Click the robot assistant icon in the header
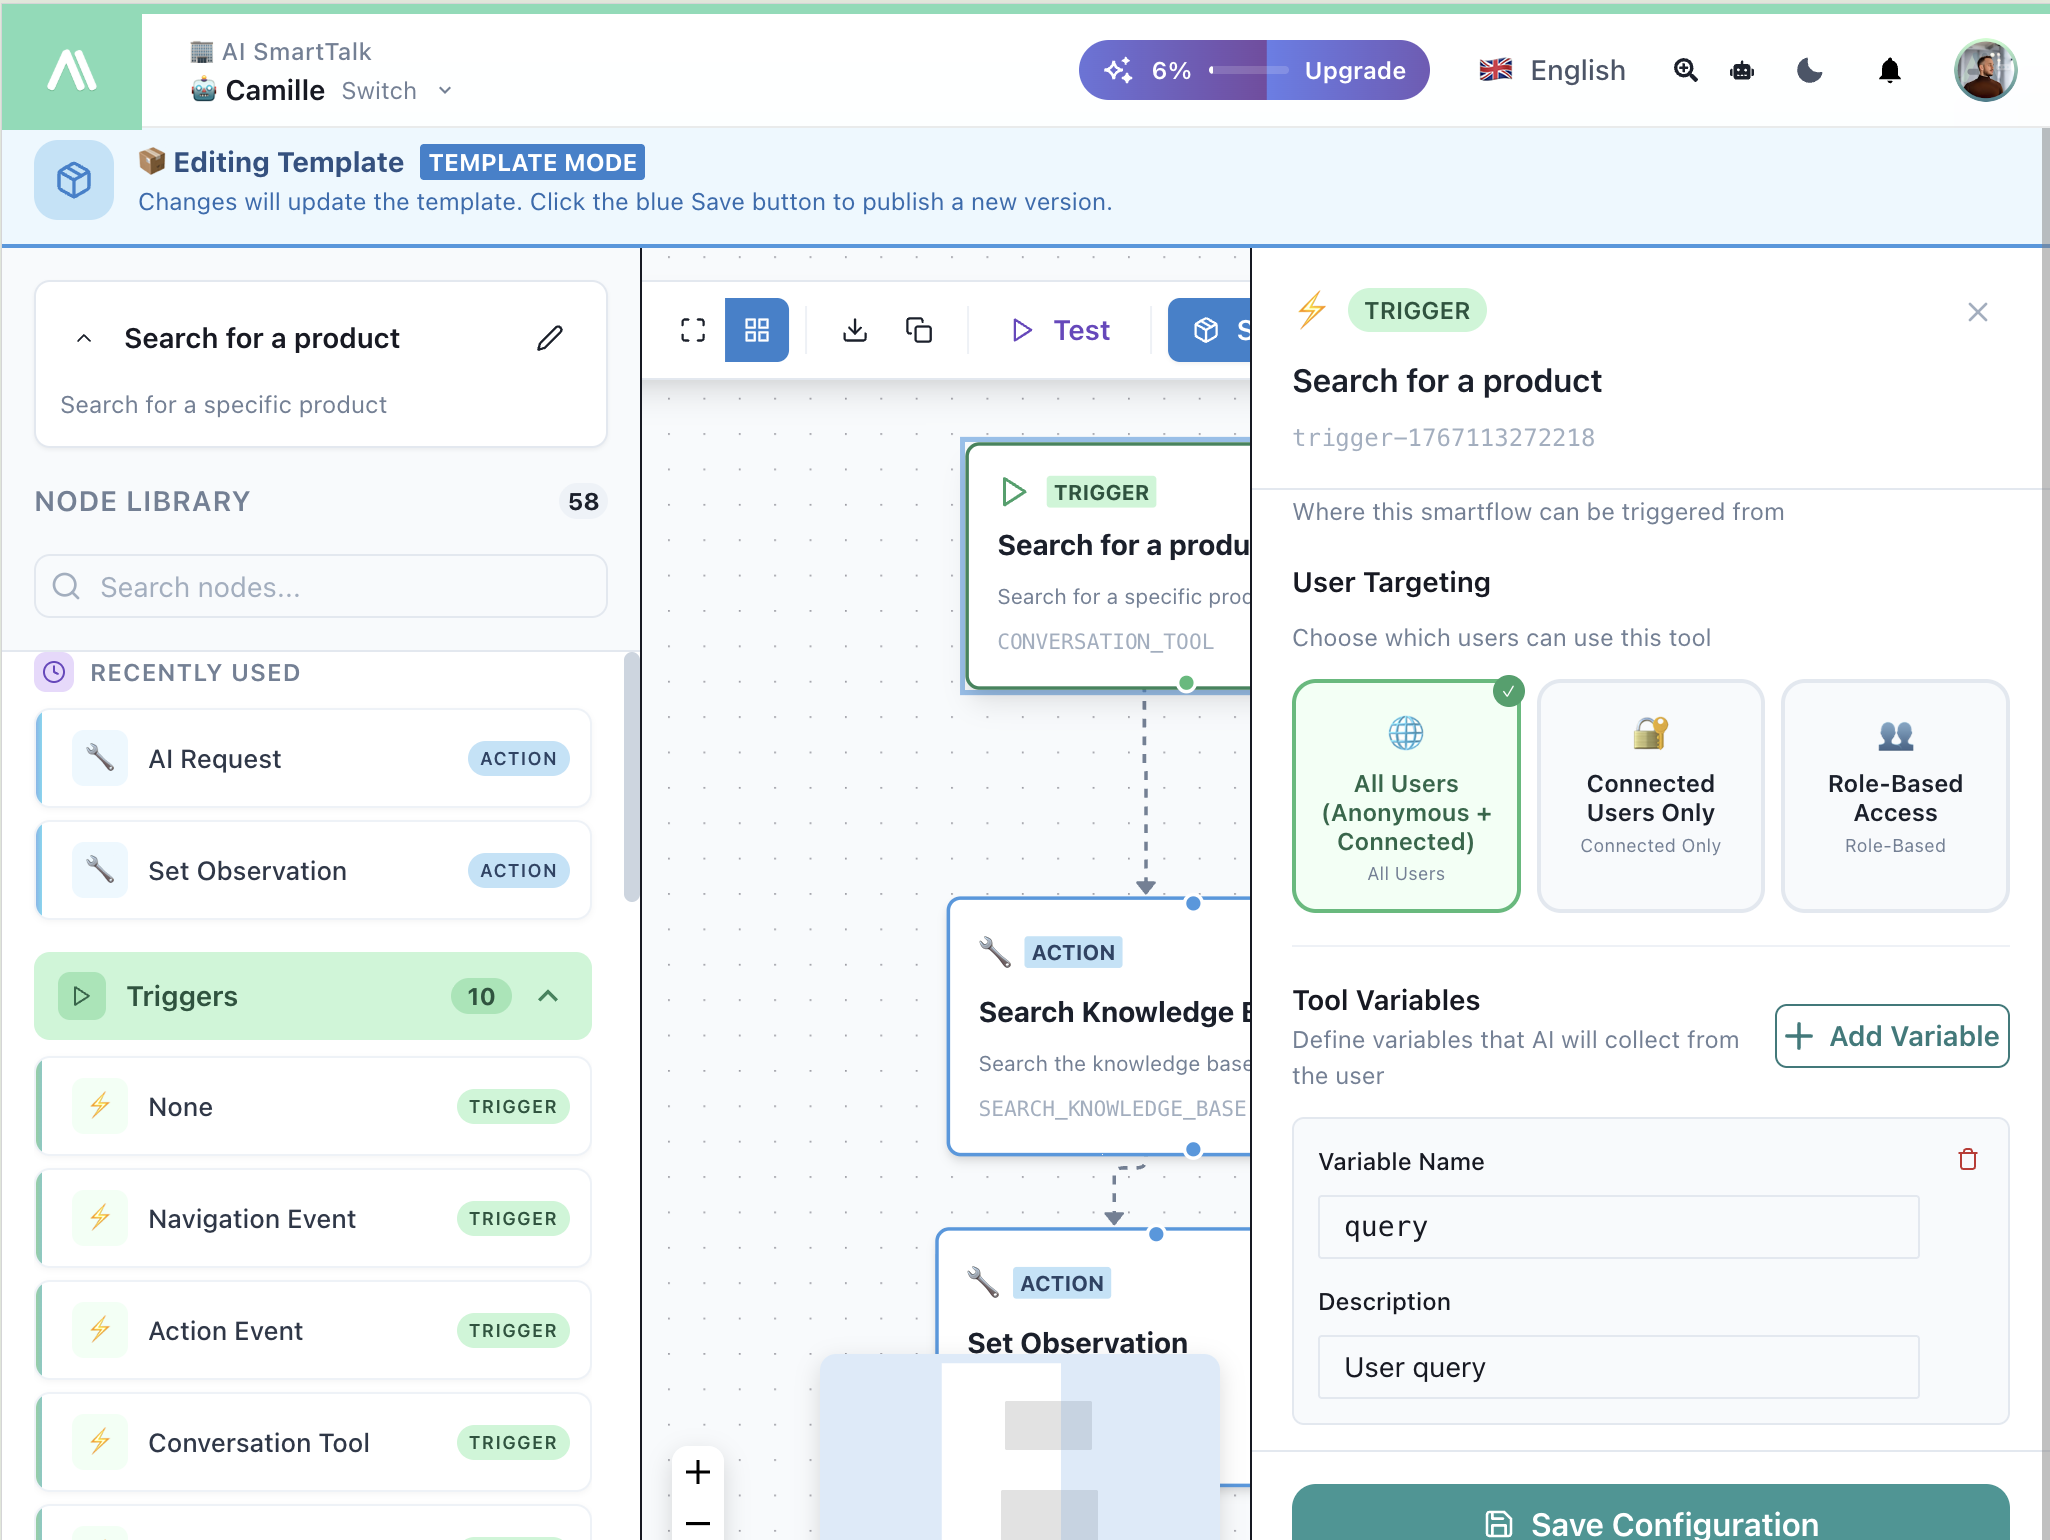 pyautogui.click(x=1742, y=70)
